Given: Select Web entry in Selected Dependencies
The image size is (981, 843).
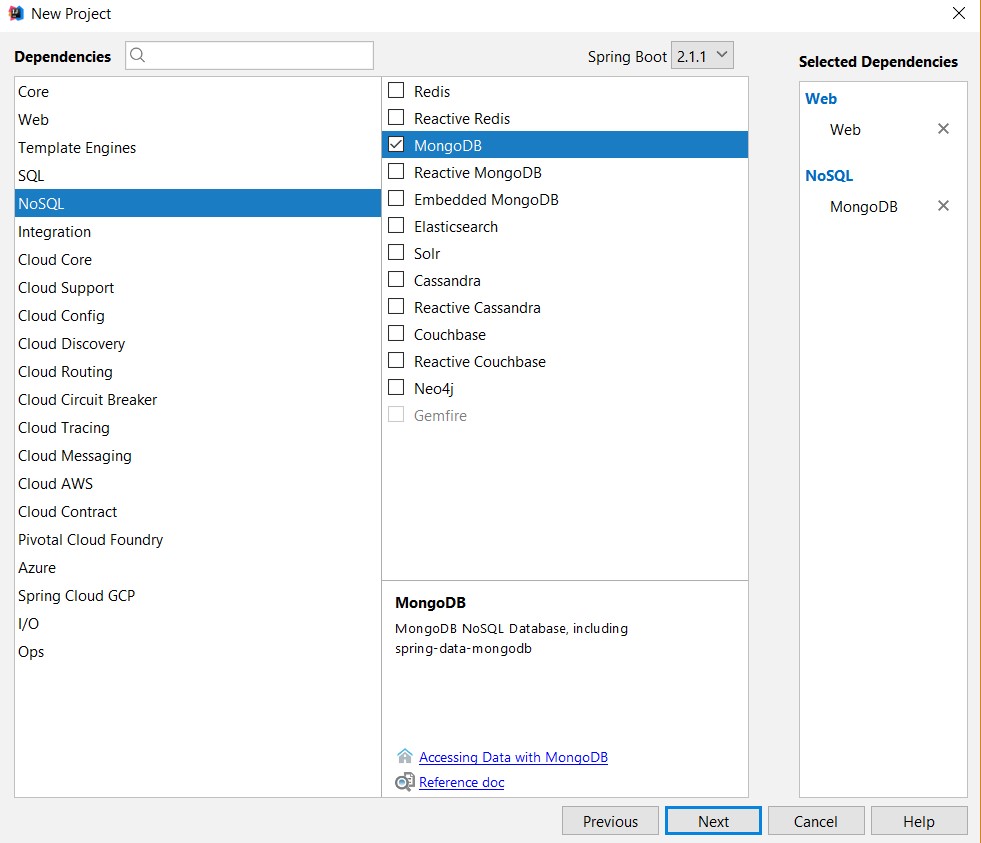Looking at the screenshot, I should coord(845,130).
